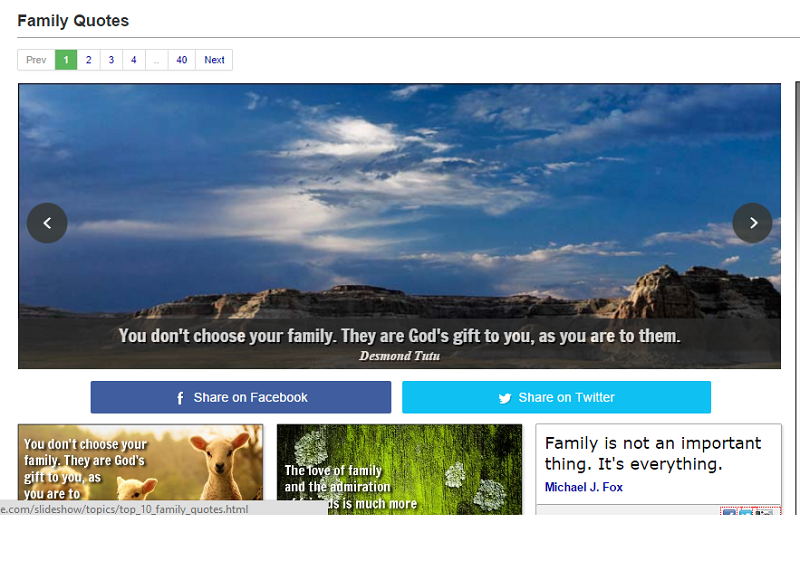The width and height of the screenshot is (800, 580).
Task: Open the Michael J. Fox author link
Action: pyautogui.click(x=583, y=487)
